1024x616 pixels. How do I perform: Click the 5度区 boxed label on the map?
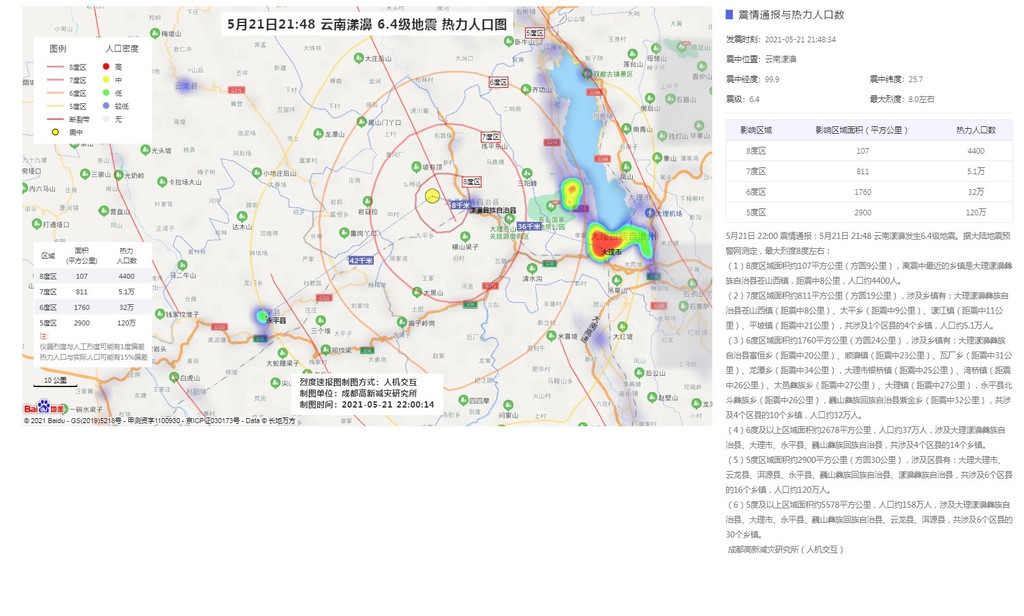(534, 33)
